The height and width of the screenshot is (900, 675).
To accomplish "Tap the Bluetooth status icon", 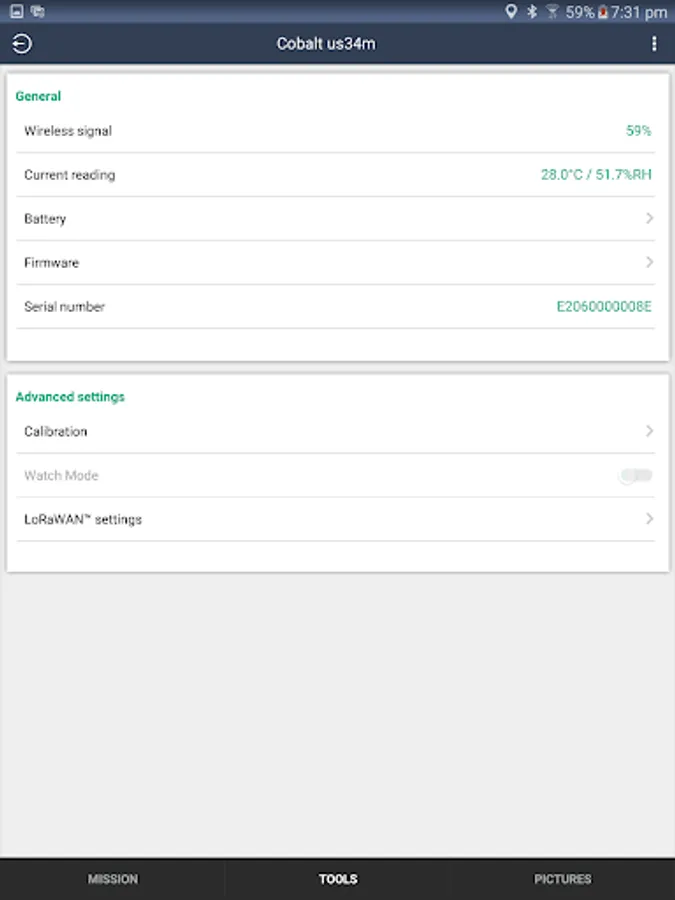I will (532, 12).
